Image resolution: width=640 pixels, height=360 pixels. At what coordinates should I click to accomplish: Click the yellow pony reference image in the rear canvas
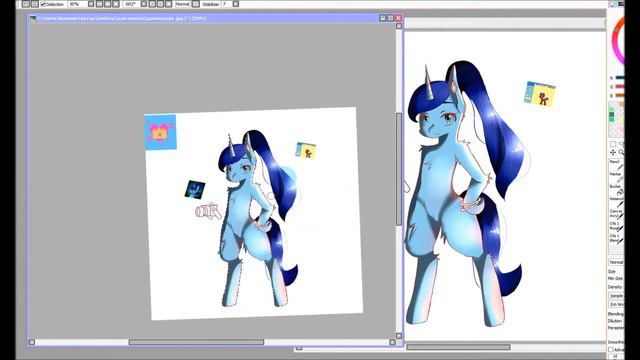coord(540,94)
